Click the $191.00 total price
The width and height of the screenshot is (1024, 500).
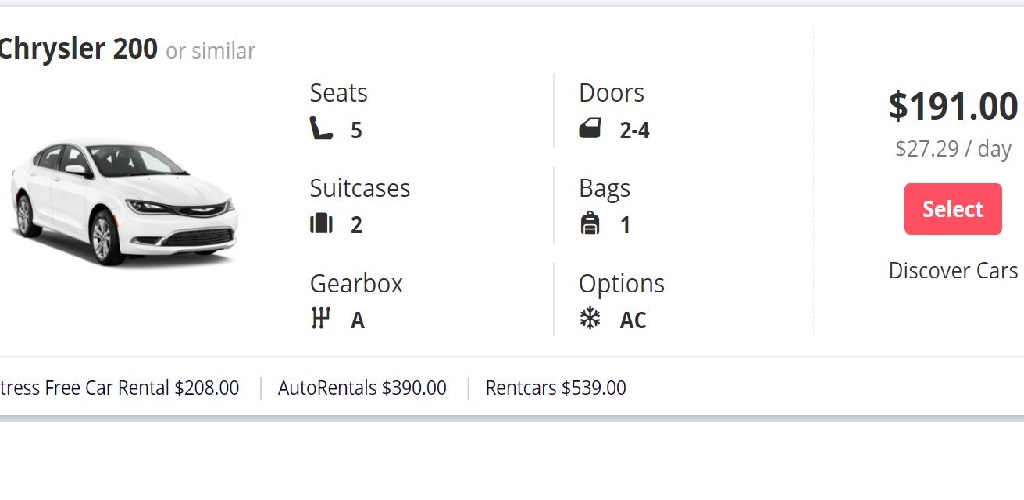coord(953,106)
